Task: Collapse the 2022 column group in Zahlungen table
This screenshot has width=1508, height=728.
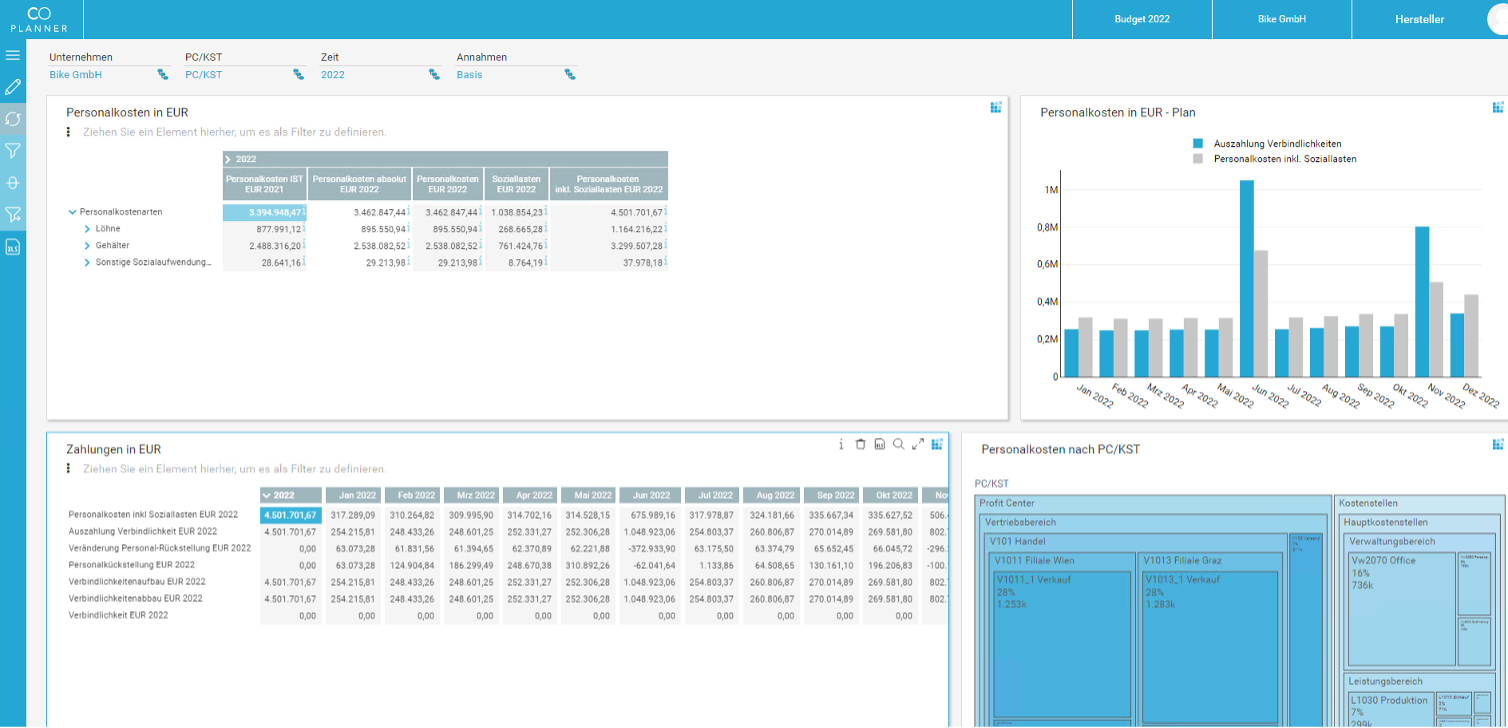Action: point(265,495)
